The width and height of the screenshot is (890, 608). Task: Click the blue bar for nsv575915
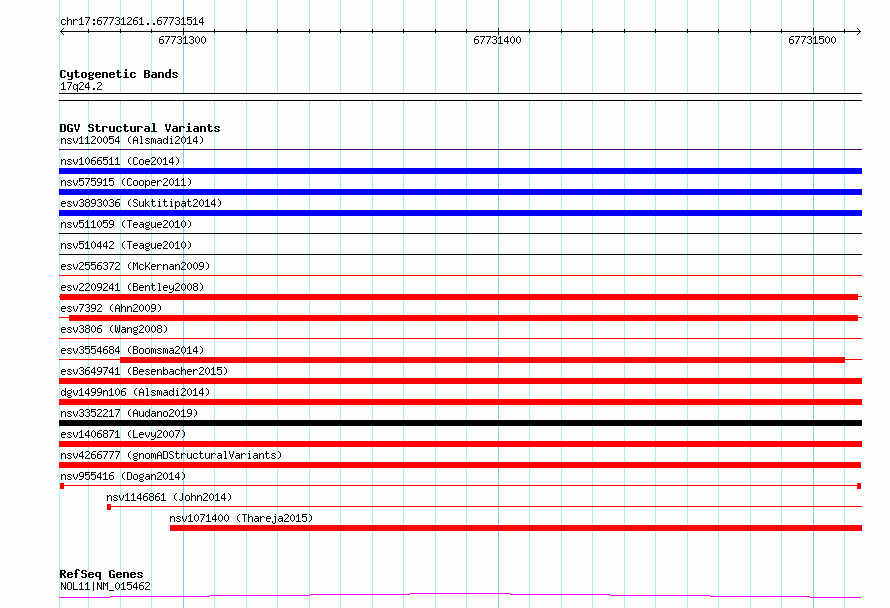(x=460, y=192)
